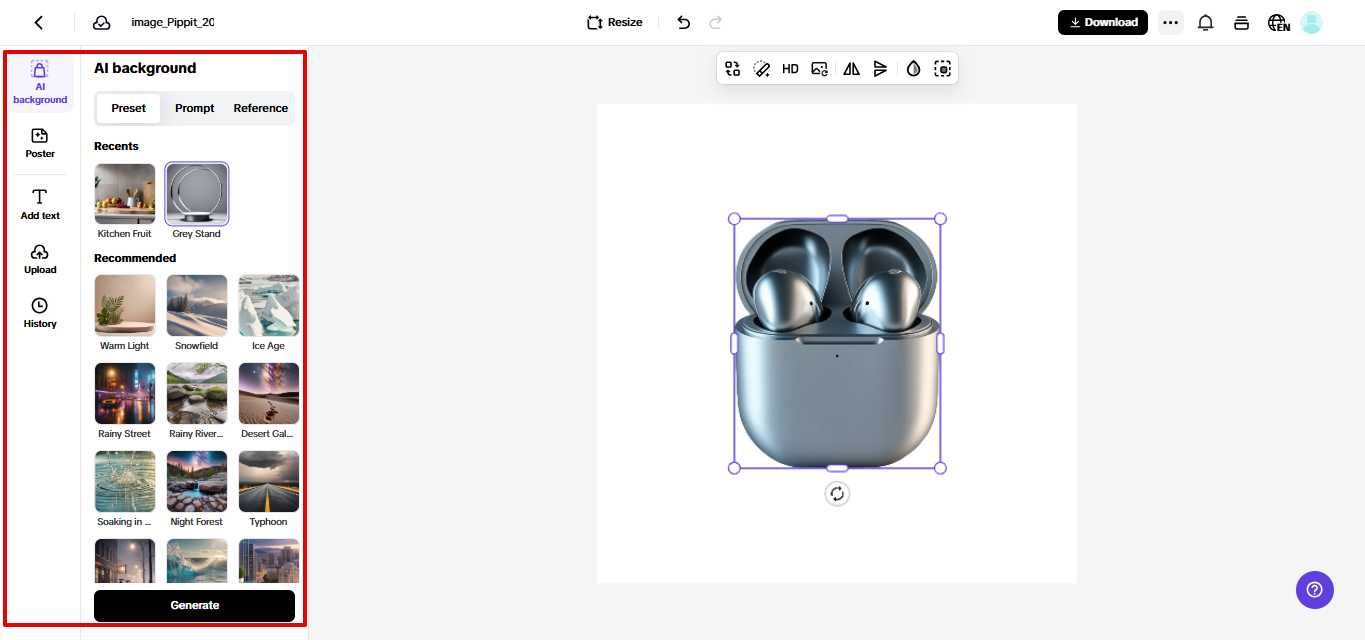Switch to the Reference tab
The height and width of the screenshot is (640, 1365).
tap(260, 108)
